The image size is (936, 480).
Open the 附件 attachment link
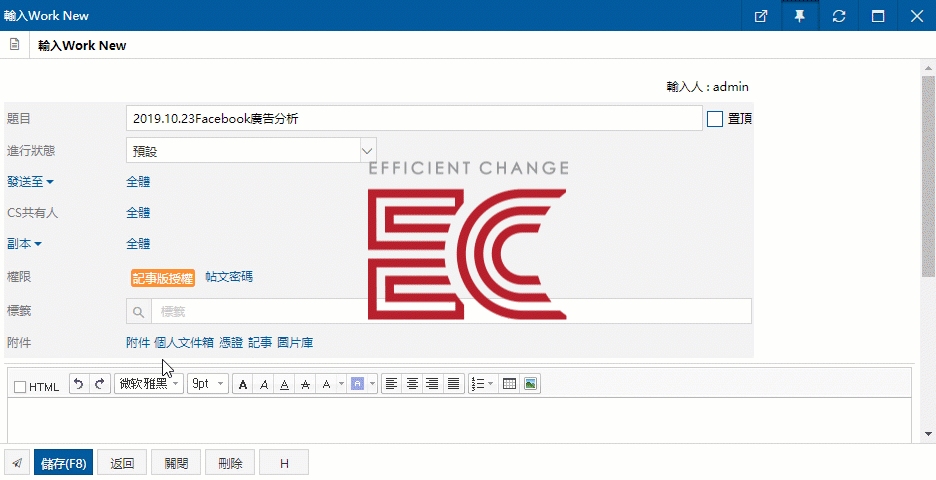[138, 343]
